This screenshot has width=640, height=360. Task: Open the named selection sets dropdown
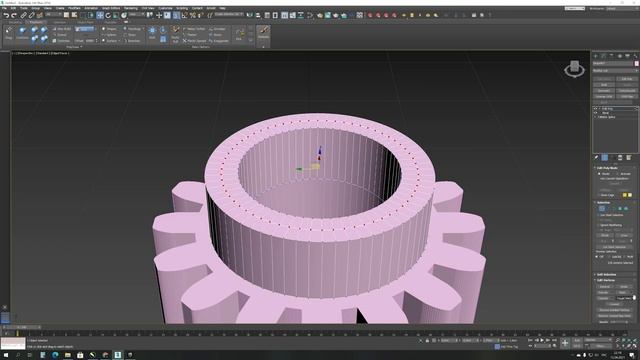point(229,14)
